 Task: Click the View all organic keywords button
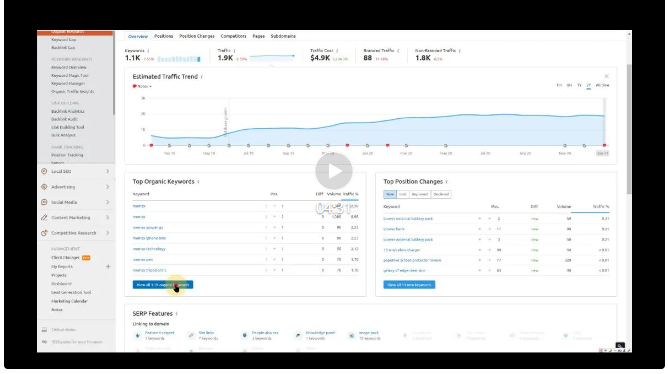(163, 285)
